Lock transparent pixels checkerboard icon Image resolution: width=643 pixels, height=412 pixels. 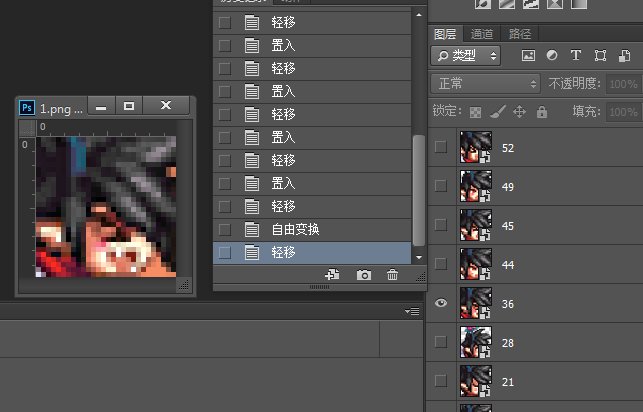(475, 112)
